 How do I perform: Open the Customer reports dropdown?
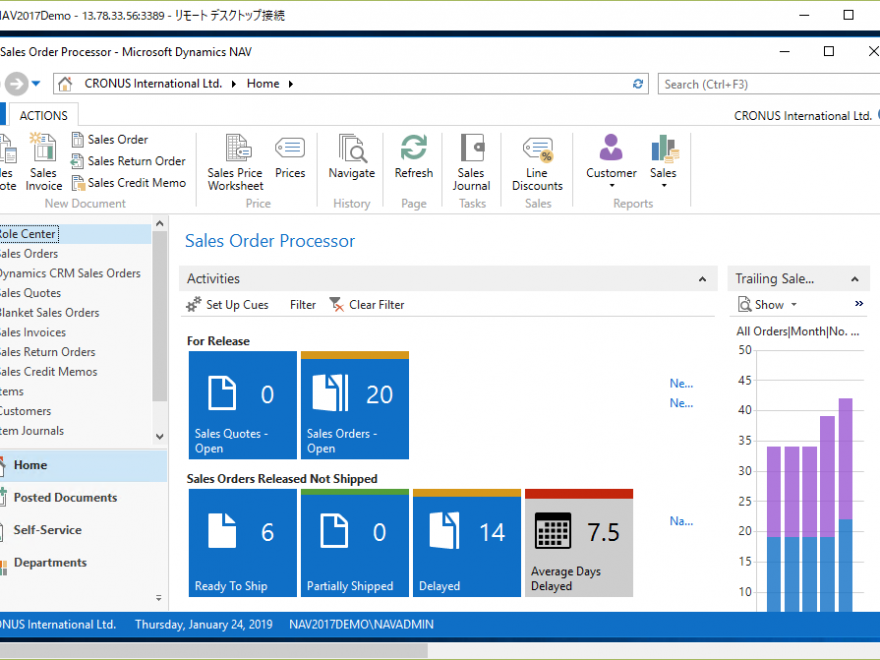(611, 162)
